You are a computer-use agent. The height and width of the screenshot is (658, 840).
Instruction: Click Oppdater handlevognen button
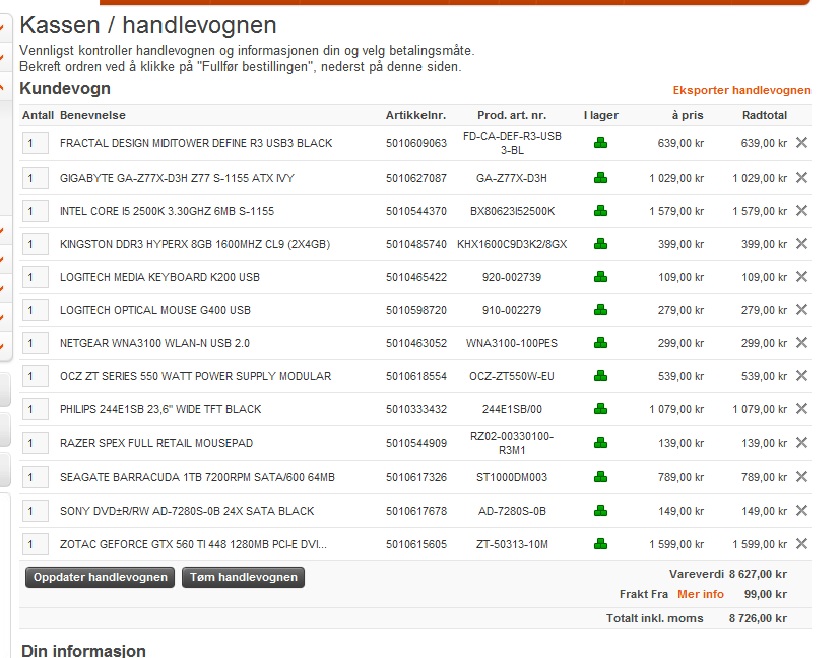click(100, 578)
